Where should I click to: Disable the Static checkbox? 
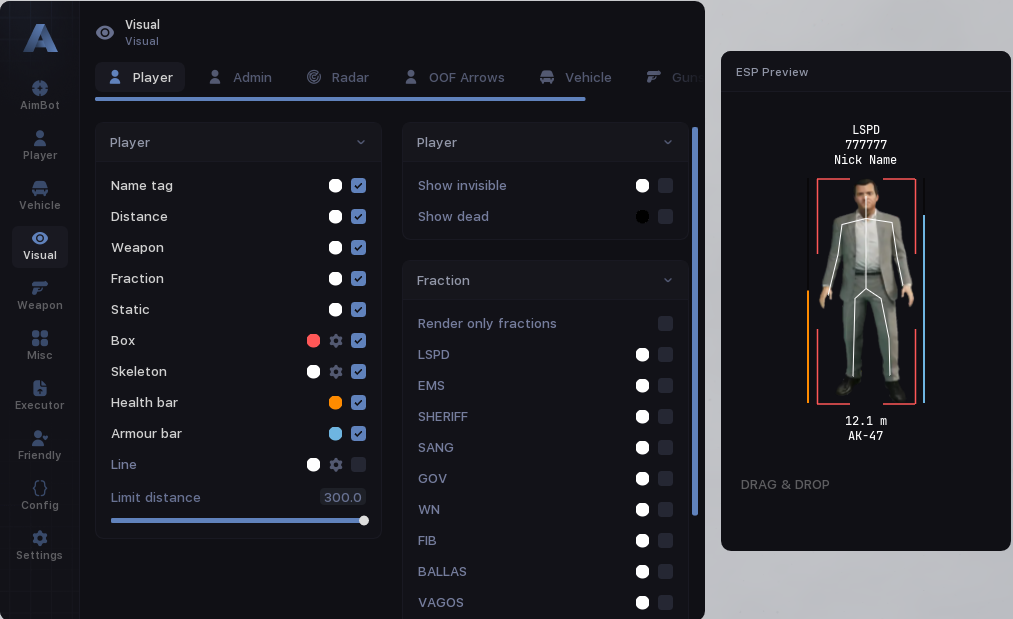tap(359, 310)
